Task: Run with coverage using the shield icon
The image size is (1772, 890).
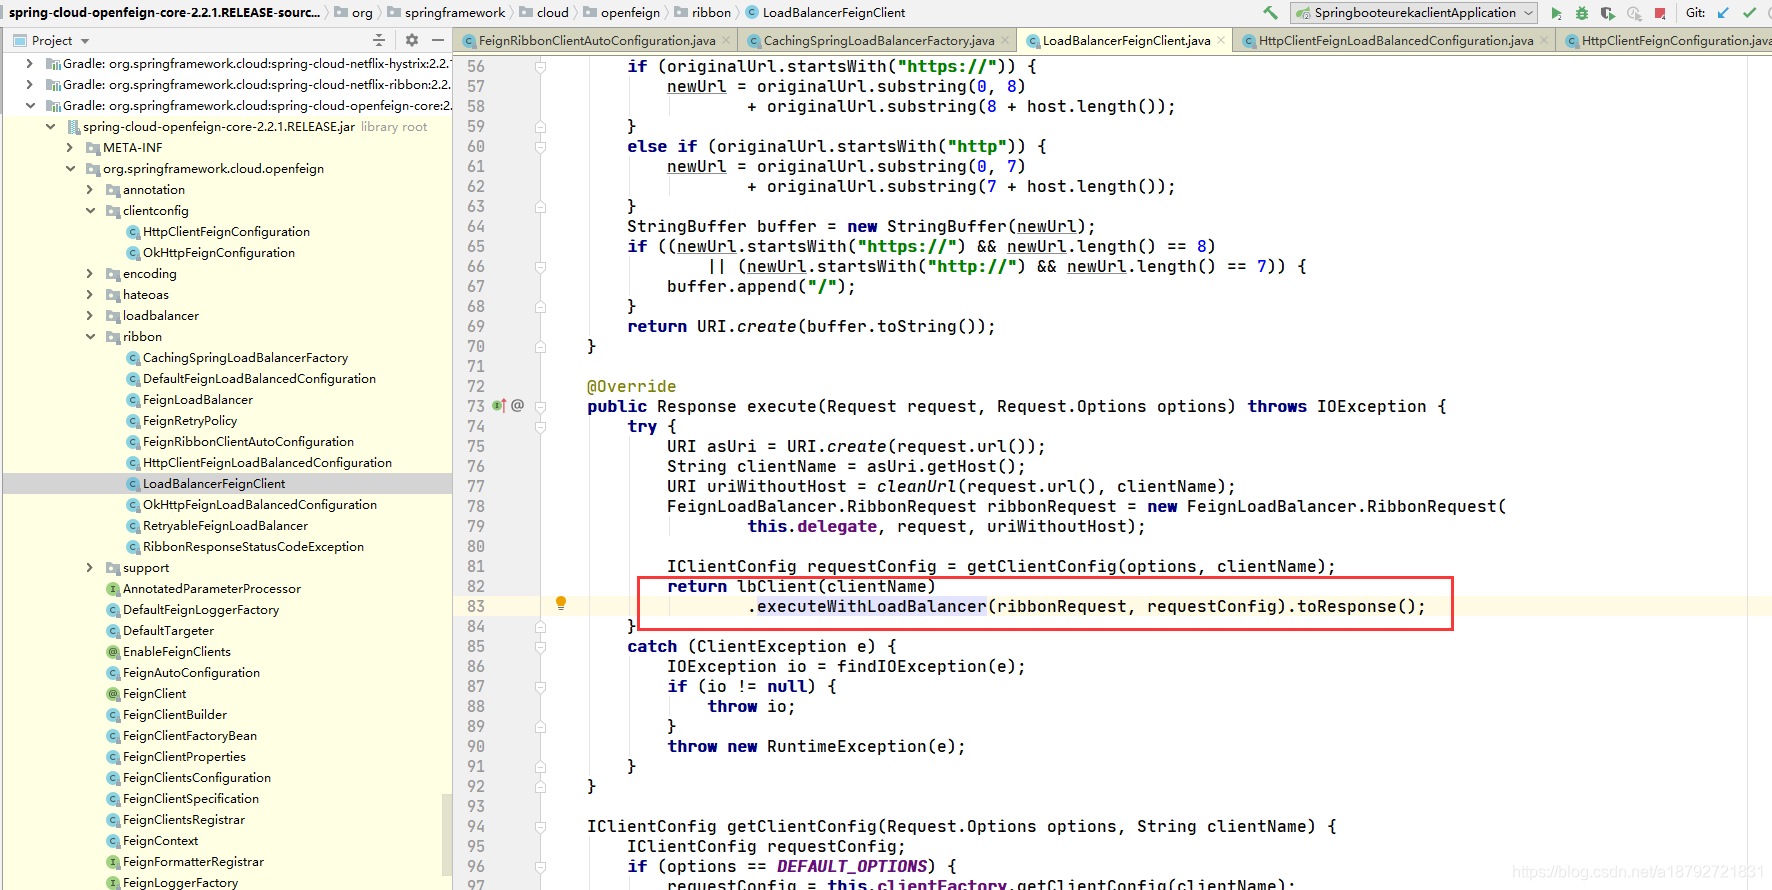Action: click(x=1608, y=13)
